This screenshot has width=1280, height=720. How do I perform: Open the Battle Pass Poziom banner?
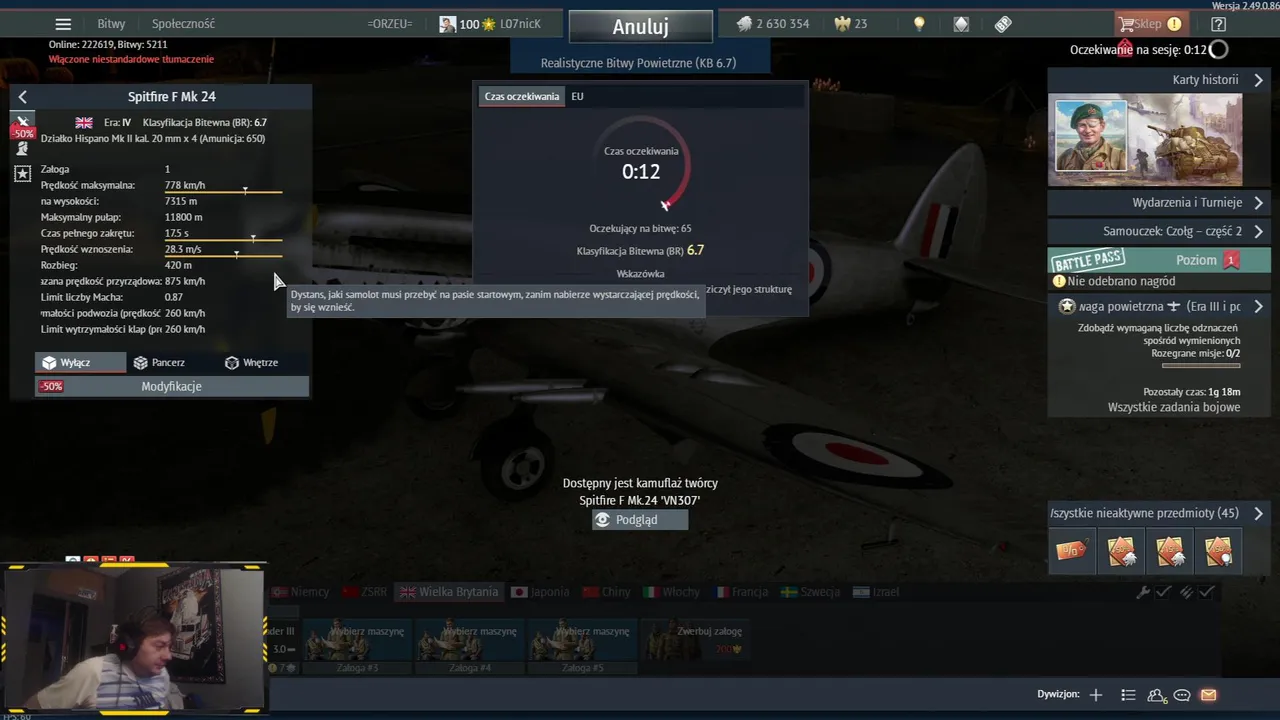1159,260
